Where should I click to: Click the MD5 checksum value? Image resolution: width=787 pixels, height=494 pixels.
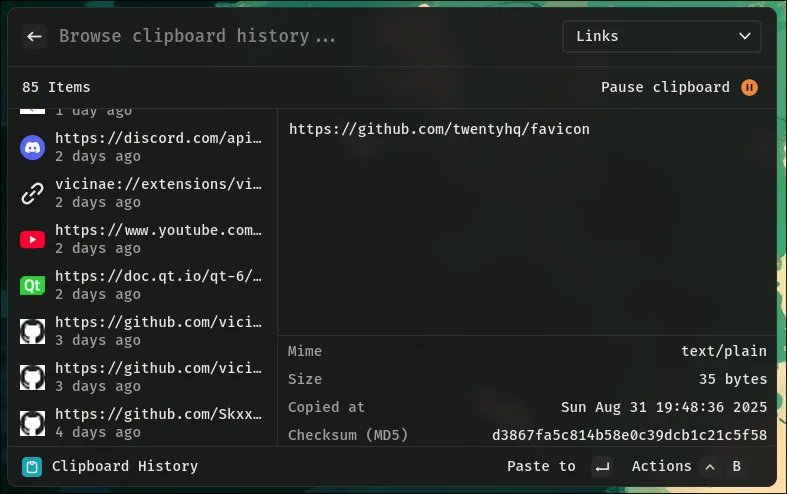(629, 435)
